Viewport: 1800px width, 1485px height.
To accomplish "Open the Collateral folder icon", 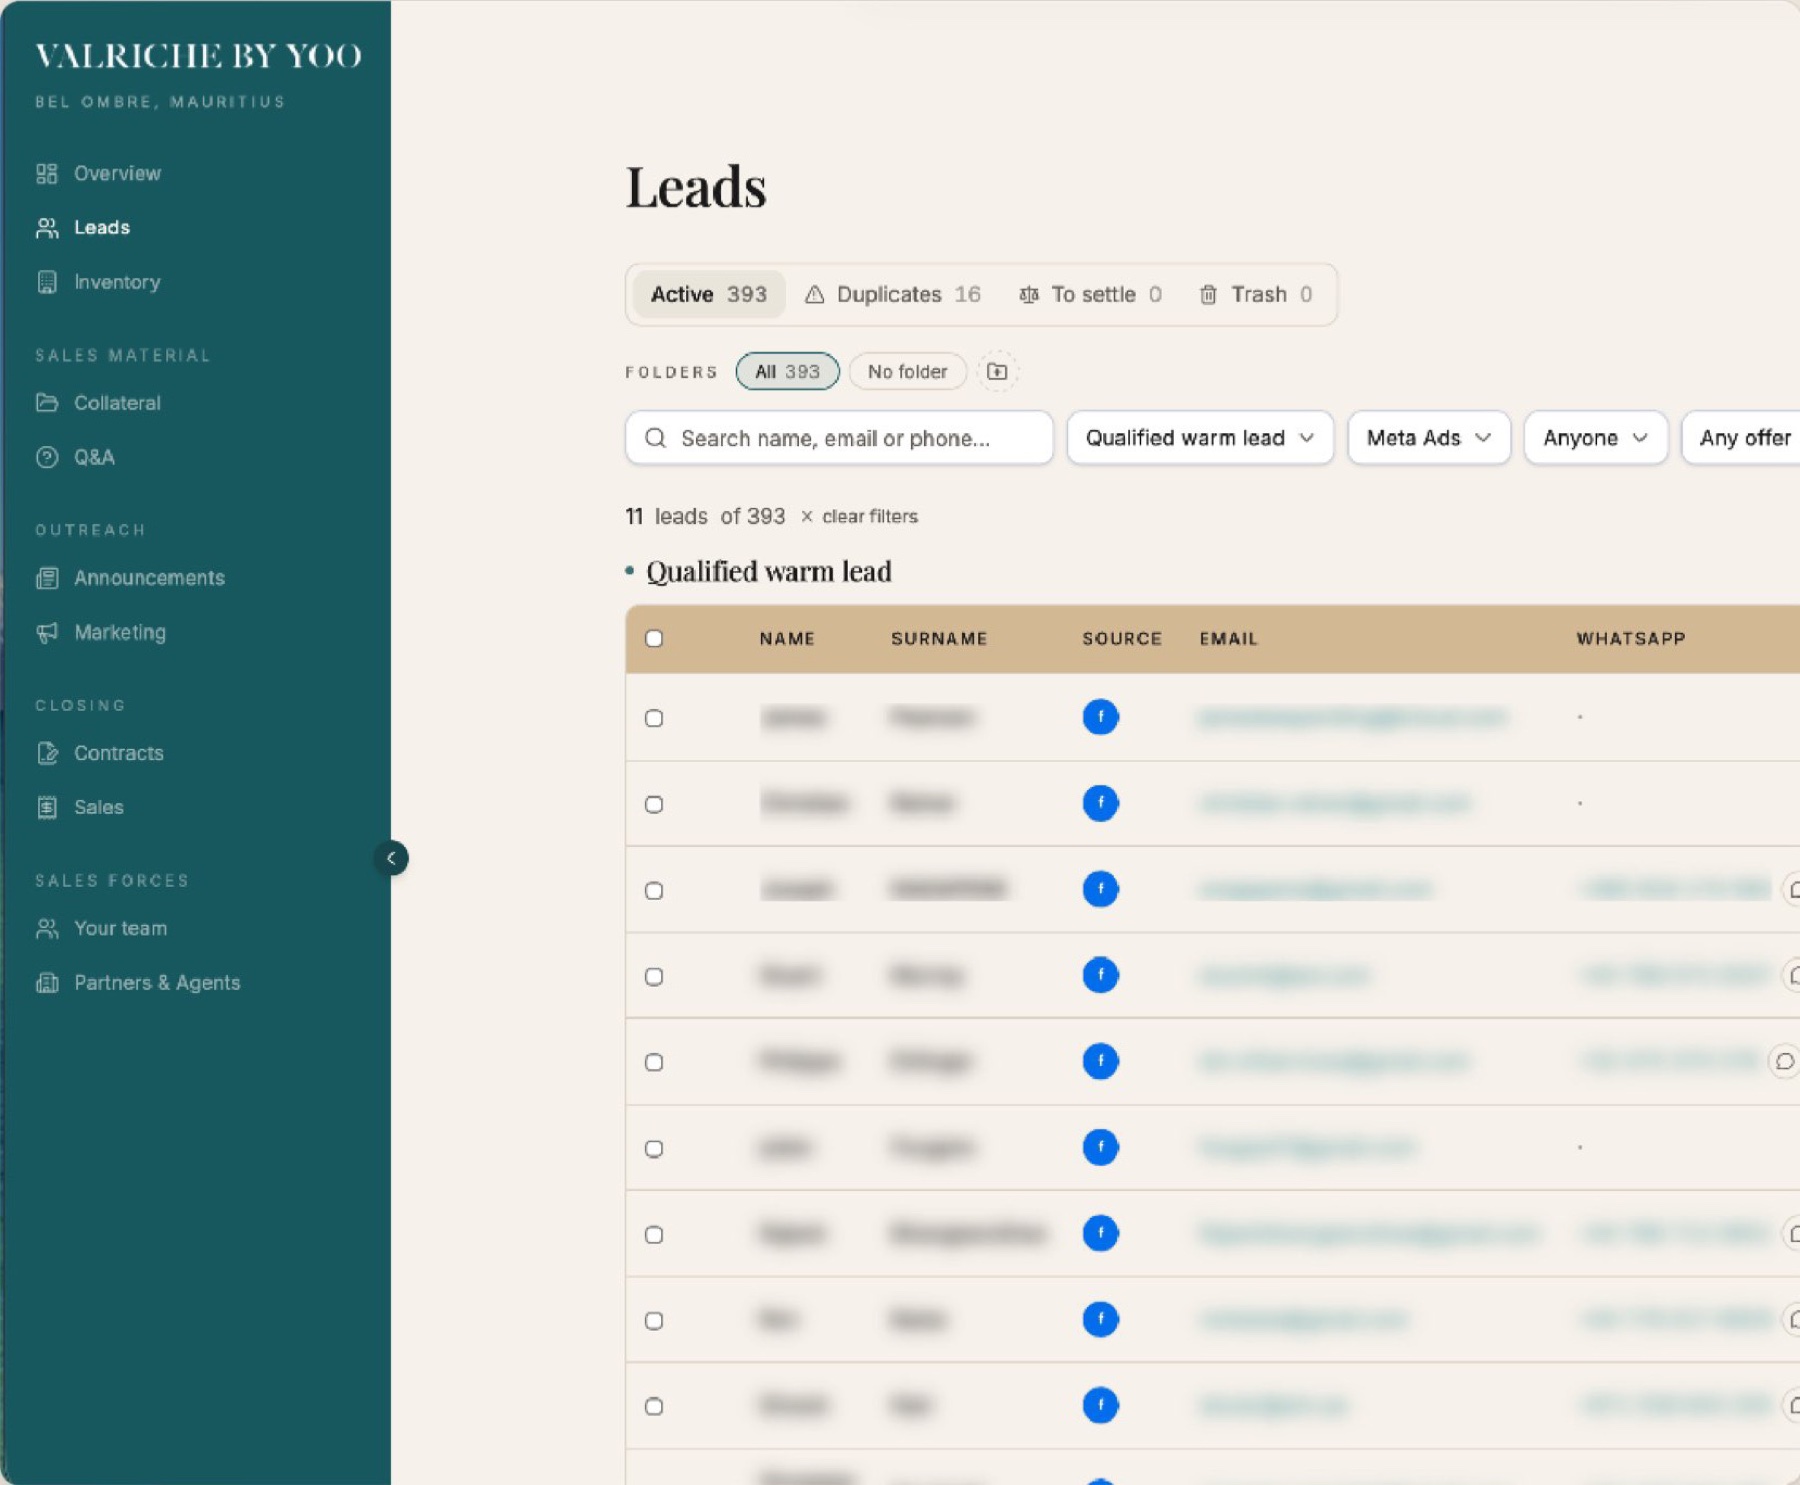I will [x=47, y=403].
